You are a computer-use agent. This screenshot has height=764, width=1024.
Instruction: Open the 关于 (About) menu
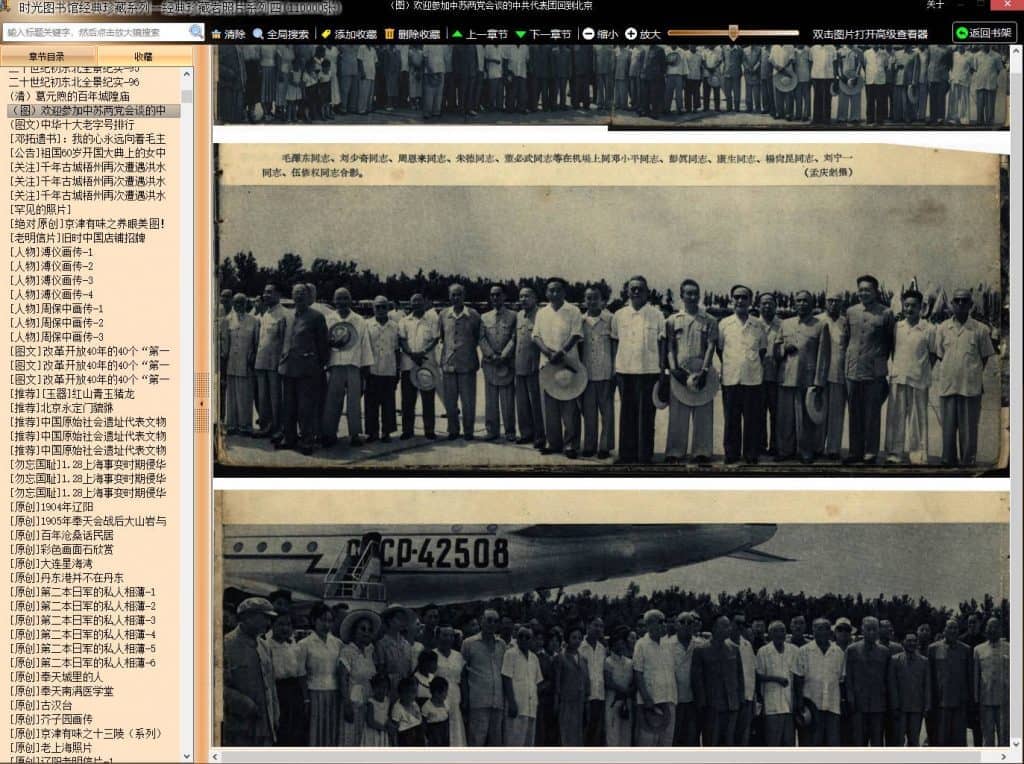pos(935,5)
